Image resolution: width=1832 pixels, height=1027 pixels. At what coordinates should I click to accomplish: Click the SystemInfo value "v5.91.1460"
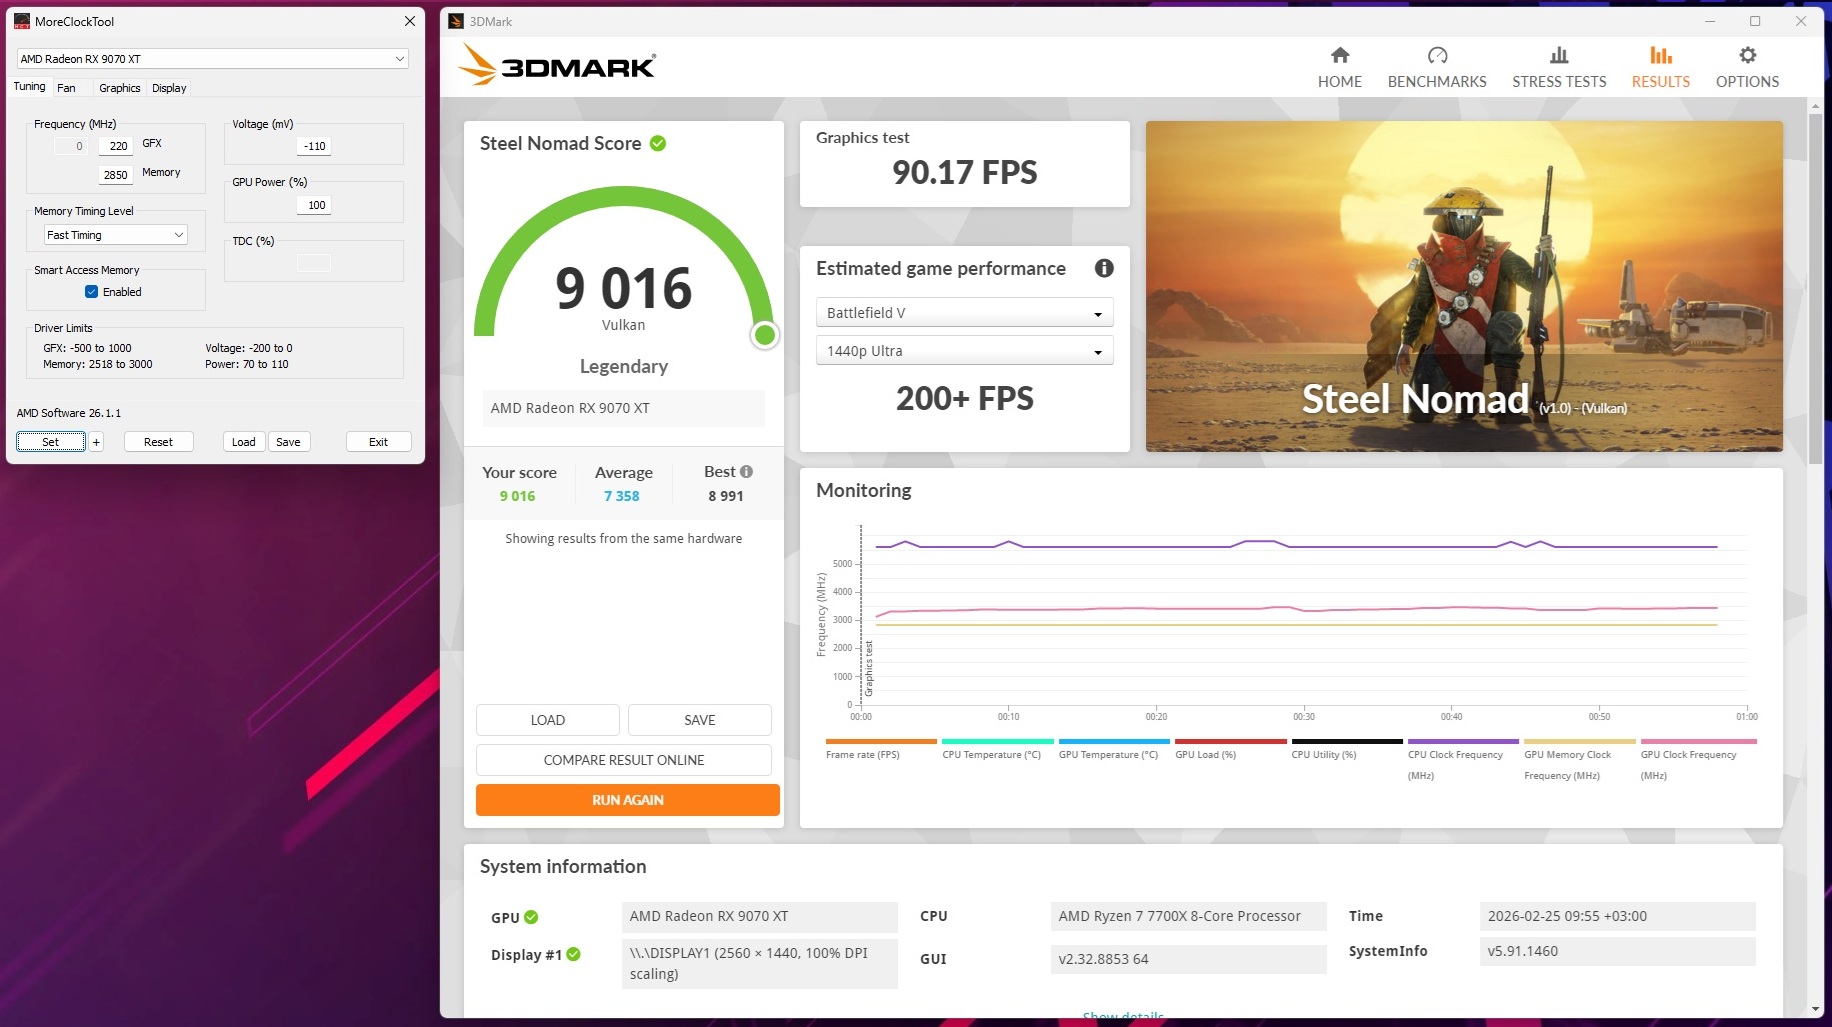(x=1617, y=951)
